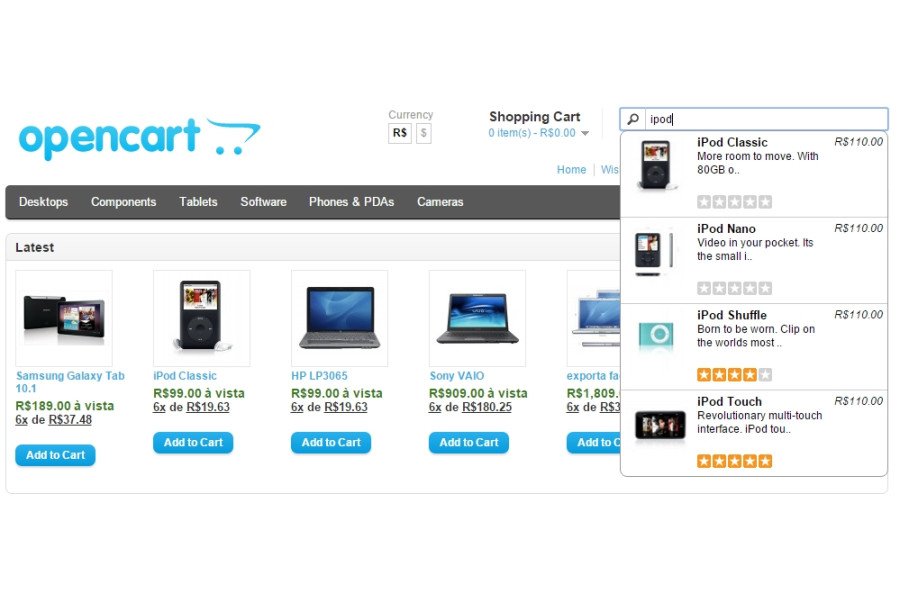
Task: Add Sony VAIO to cart
Action: click(468, 443)
